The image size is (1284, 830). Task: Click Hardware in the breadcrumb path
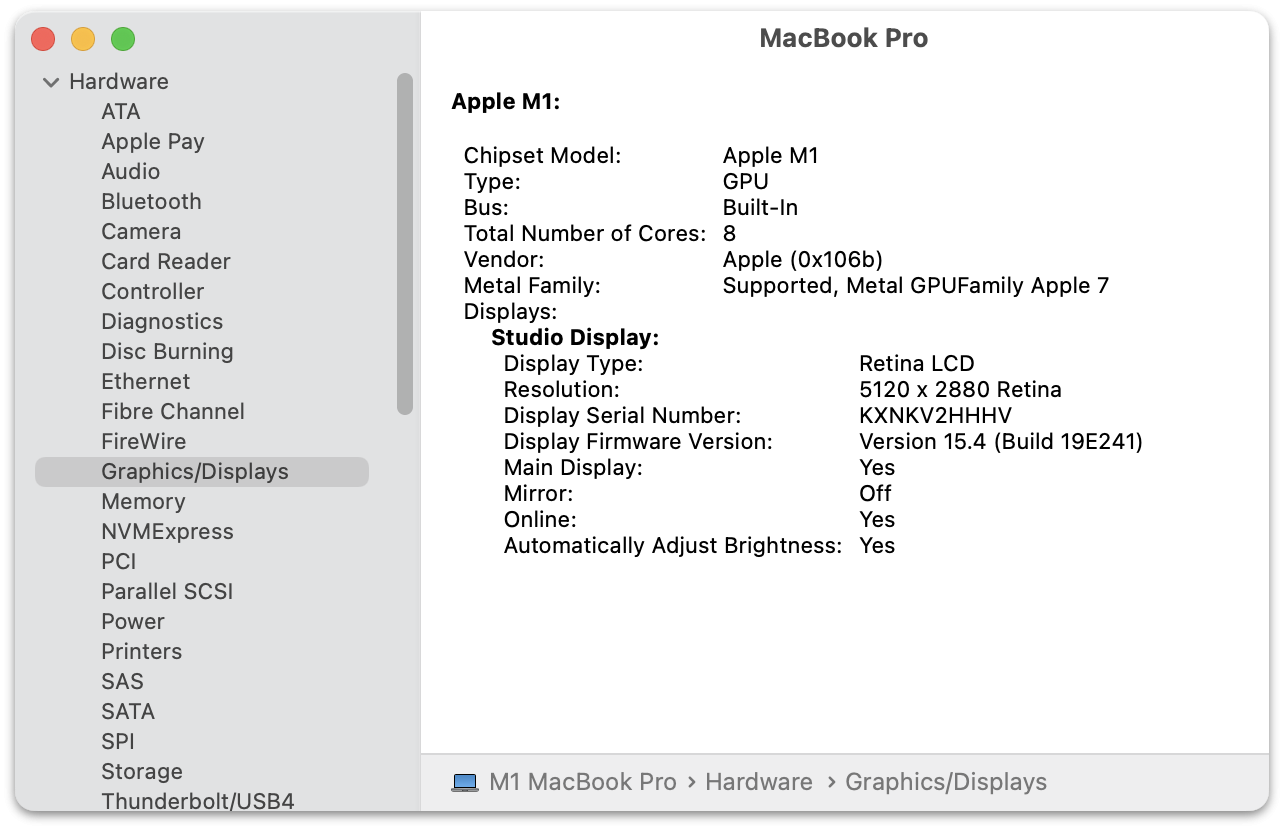(759, 781)
